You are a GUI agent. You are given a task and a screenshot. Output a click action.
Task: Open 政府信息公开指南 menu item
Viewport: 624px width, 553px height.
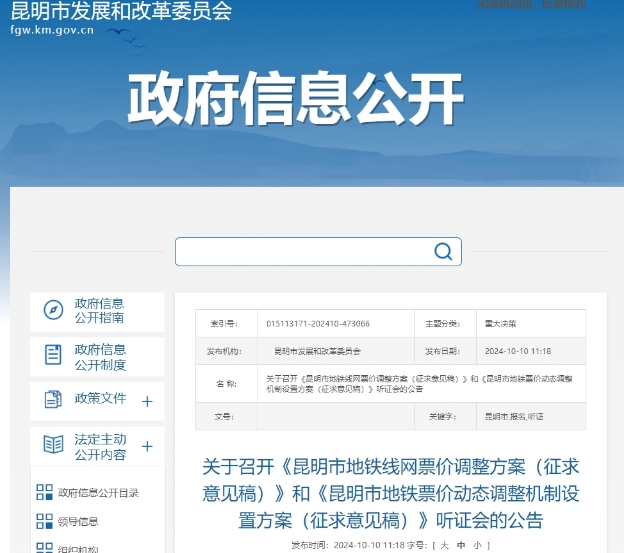pyautogui.click(x=98, y=312)
